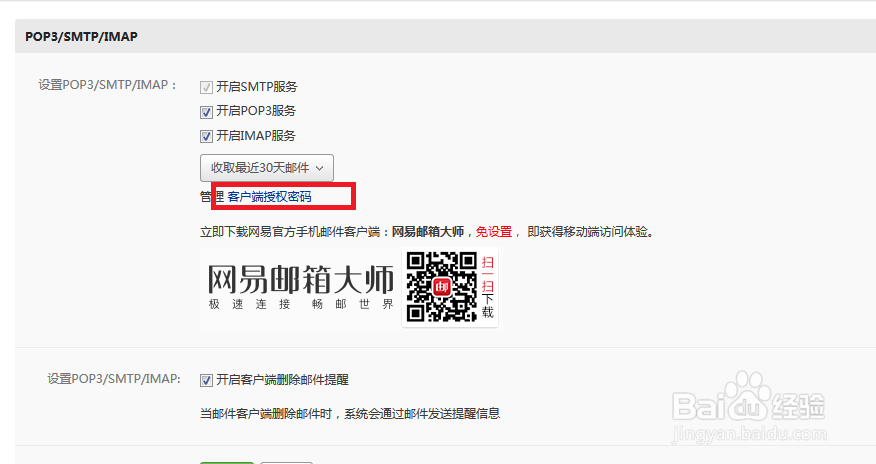Click the 当邮件客户端删除邮件时 description text
Image resolution: width=876 pixels, height=464 pixels.
tap(350, 414)
